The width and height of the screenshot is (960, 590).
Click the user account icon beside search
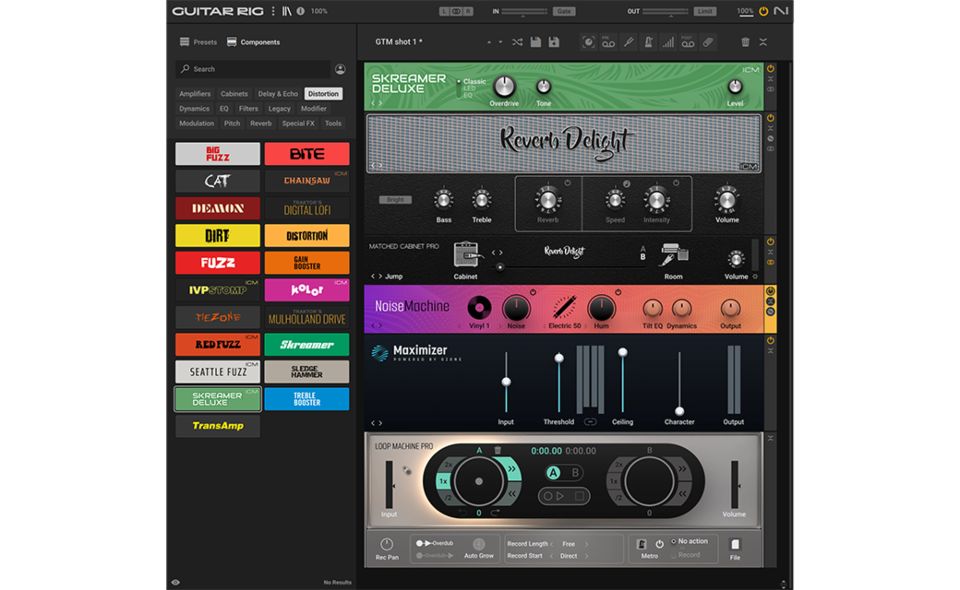[x=340, y=69]
